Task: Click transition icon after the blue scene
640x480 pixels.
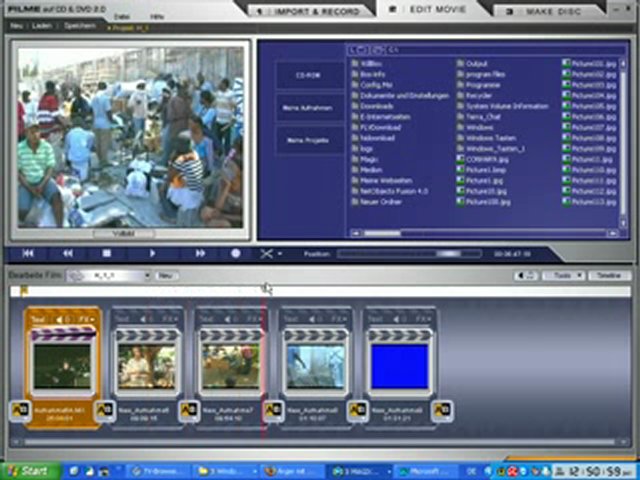Action: coord(443,410)
